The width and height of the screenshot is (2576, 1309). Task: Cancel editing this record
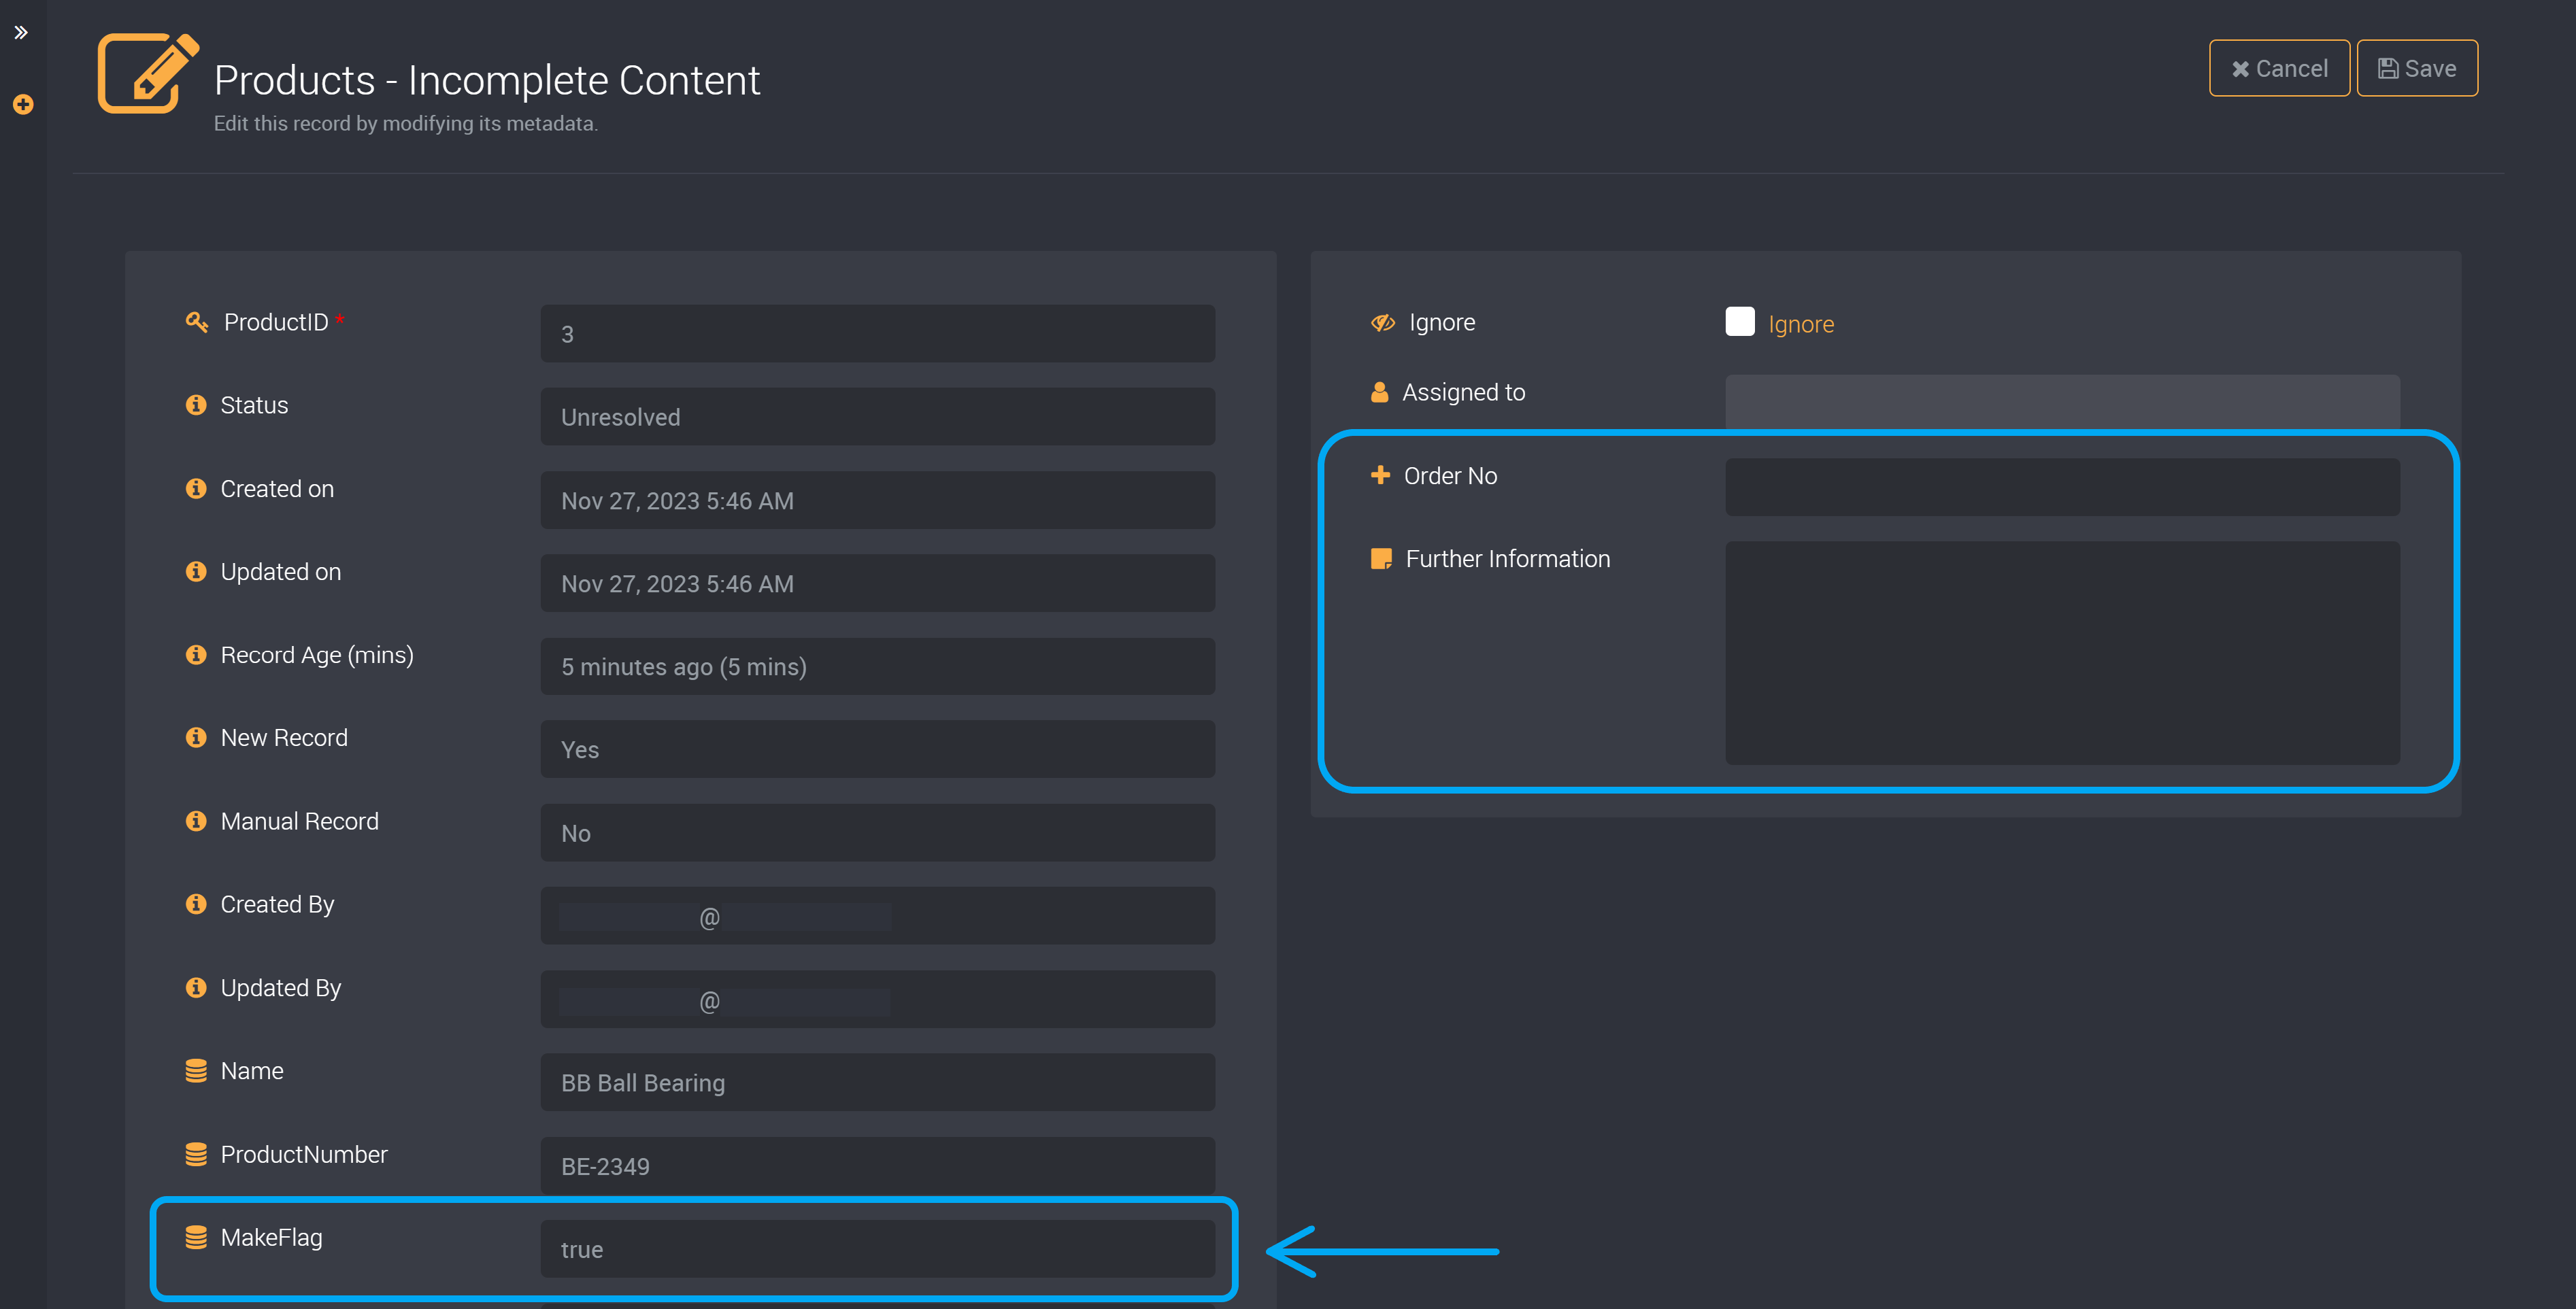(x=2279, y=68)
